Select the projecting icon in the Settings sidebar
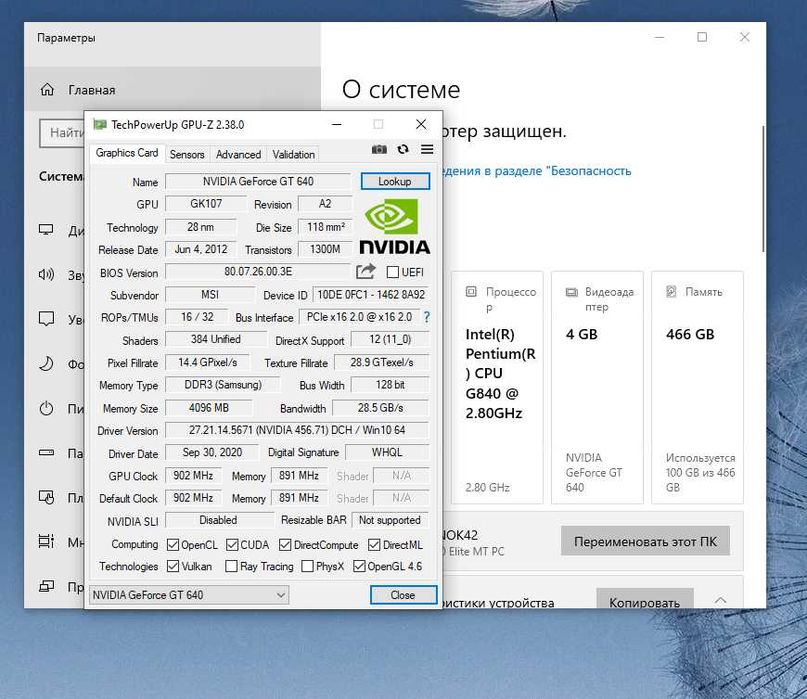Image resolution: width=807 pixels, height=699 pixels. point(46,586)
